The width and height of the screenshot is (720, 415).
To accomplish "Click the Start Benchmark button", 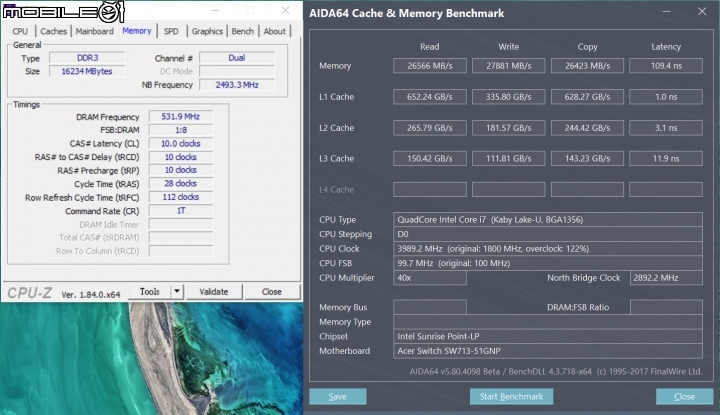I will (511, 397).
